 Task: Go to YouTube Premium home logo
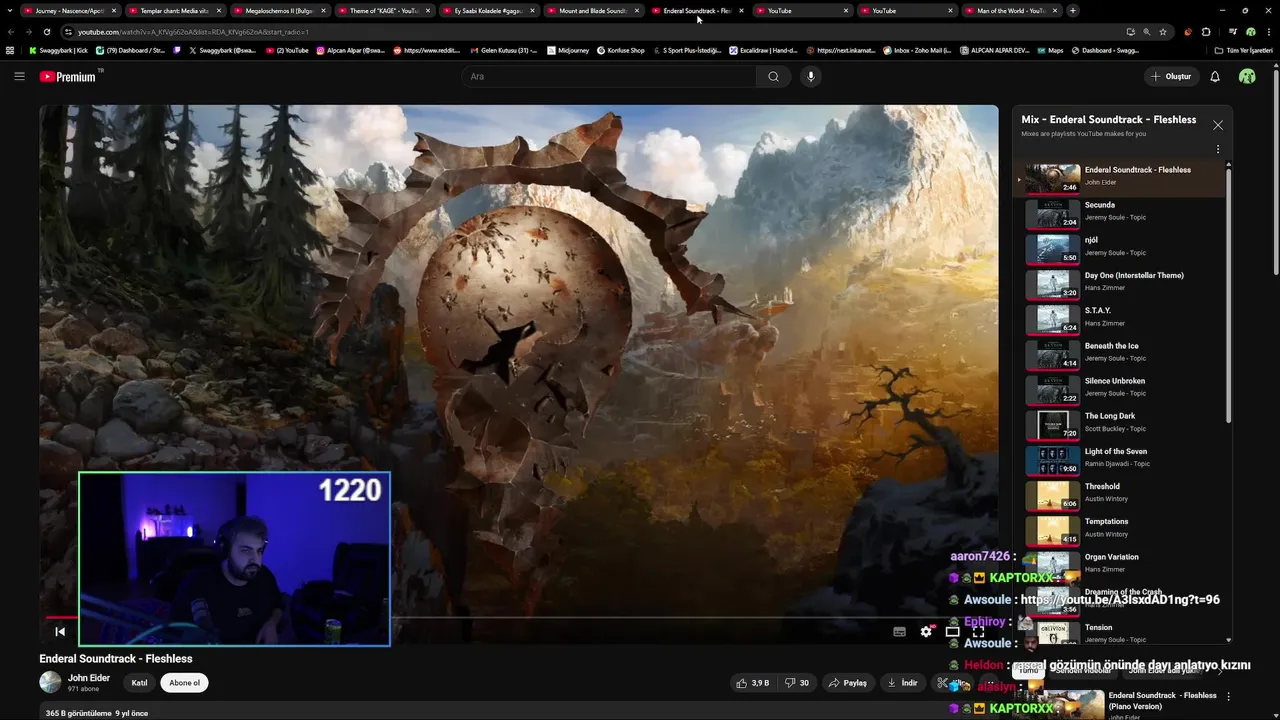pyautogui.click(x=68, y=76)
